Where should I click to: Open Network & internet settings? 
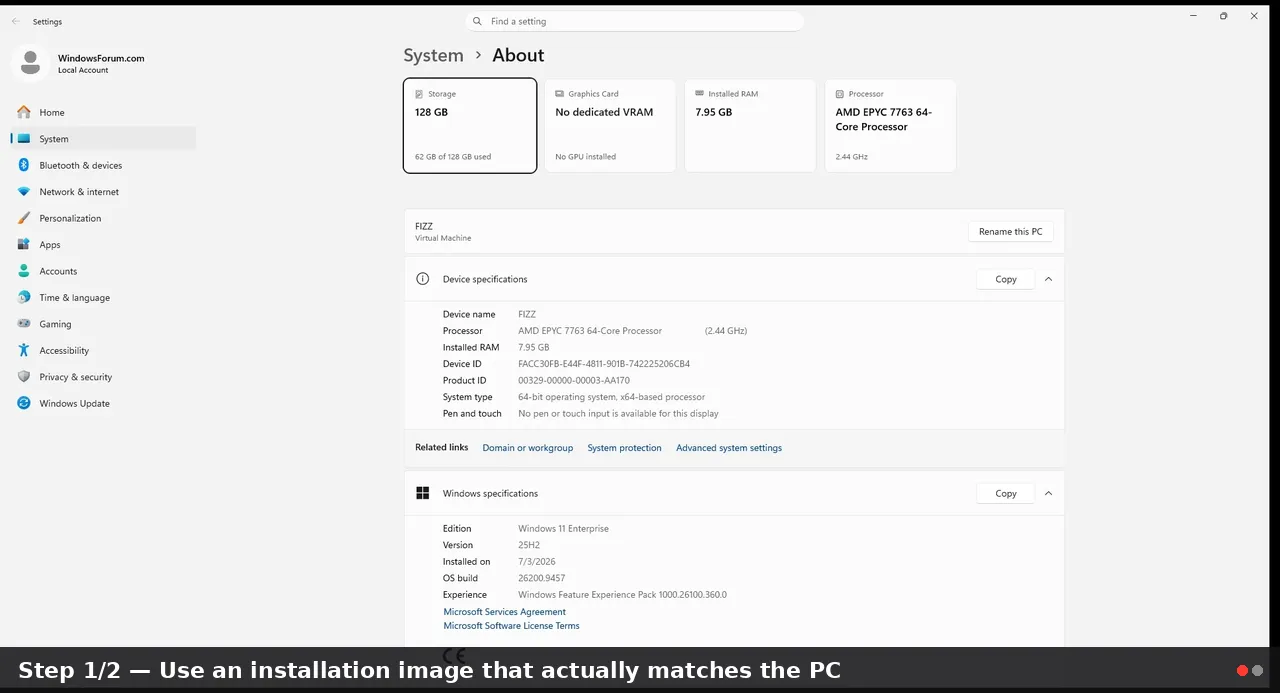pyautogui.click(x=103, y=192)
